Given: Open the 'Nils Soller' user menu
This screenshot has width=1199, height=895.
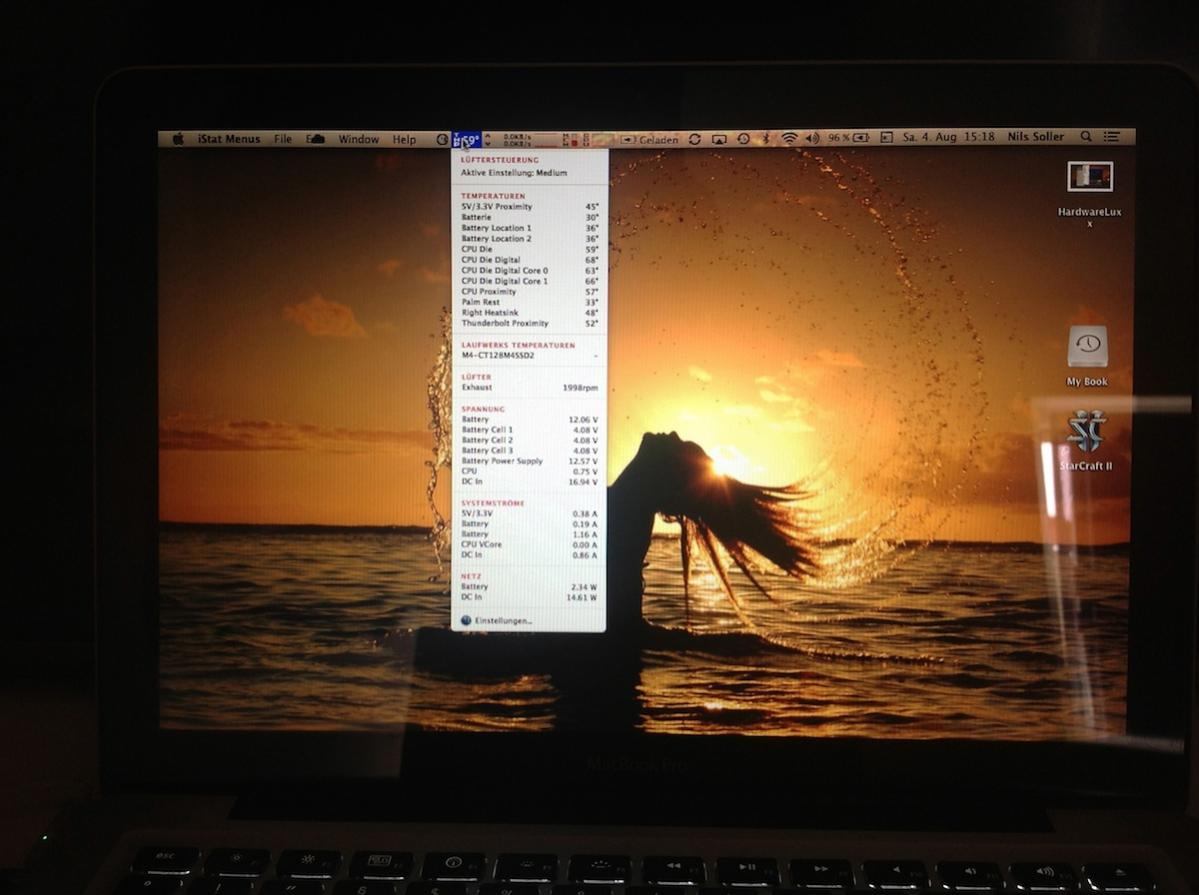Looking at the screenshot, I should coord(1035,137).
